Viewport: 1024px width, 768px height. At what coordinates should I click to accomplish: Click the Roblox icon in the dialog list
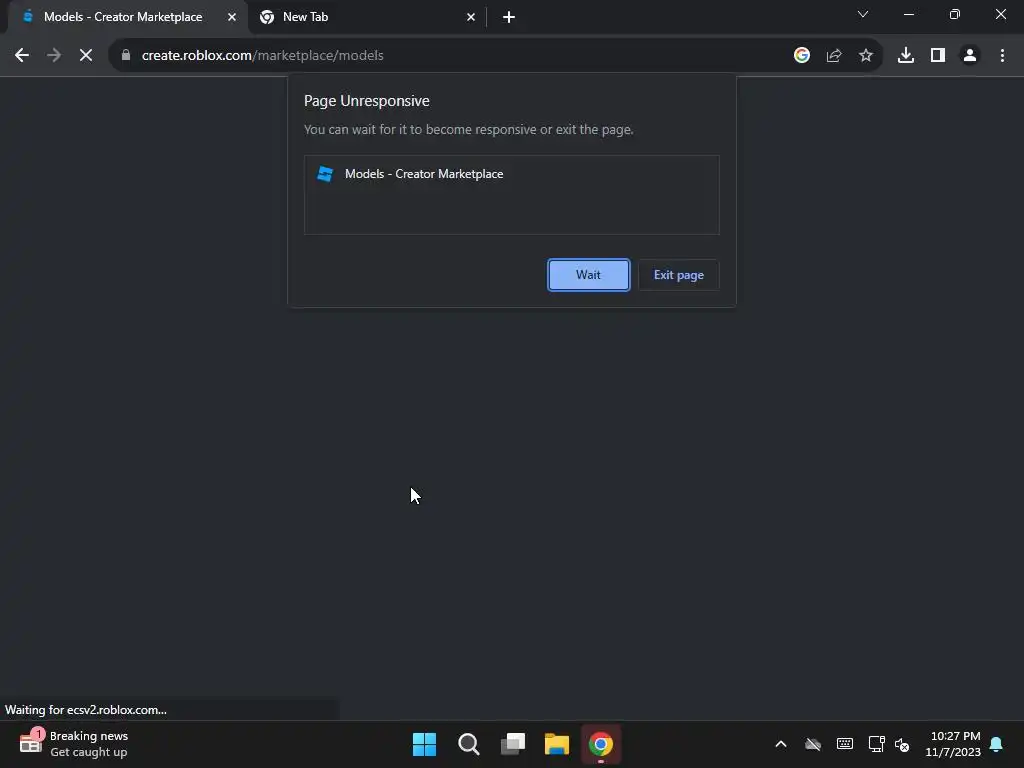[325, 174]
